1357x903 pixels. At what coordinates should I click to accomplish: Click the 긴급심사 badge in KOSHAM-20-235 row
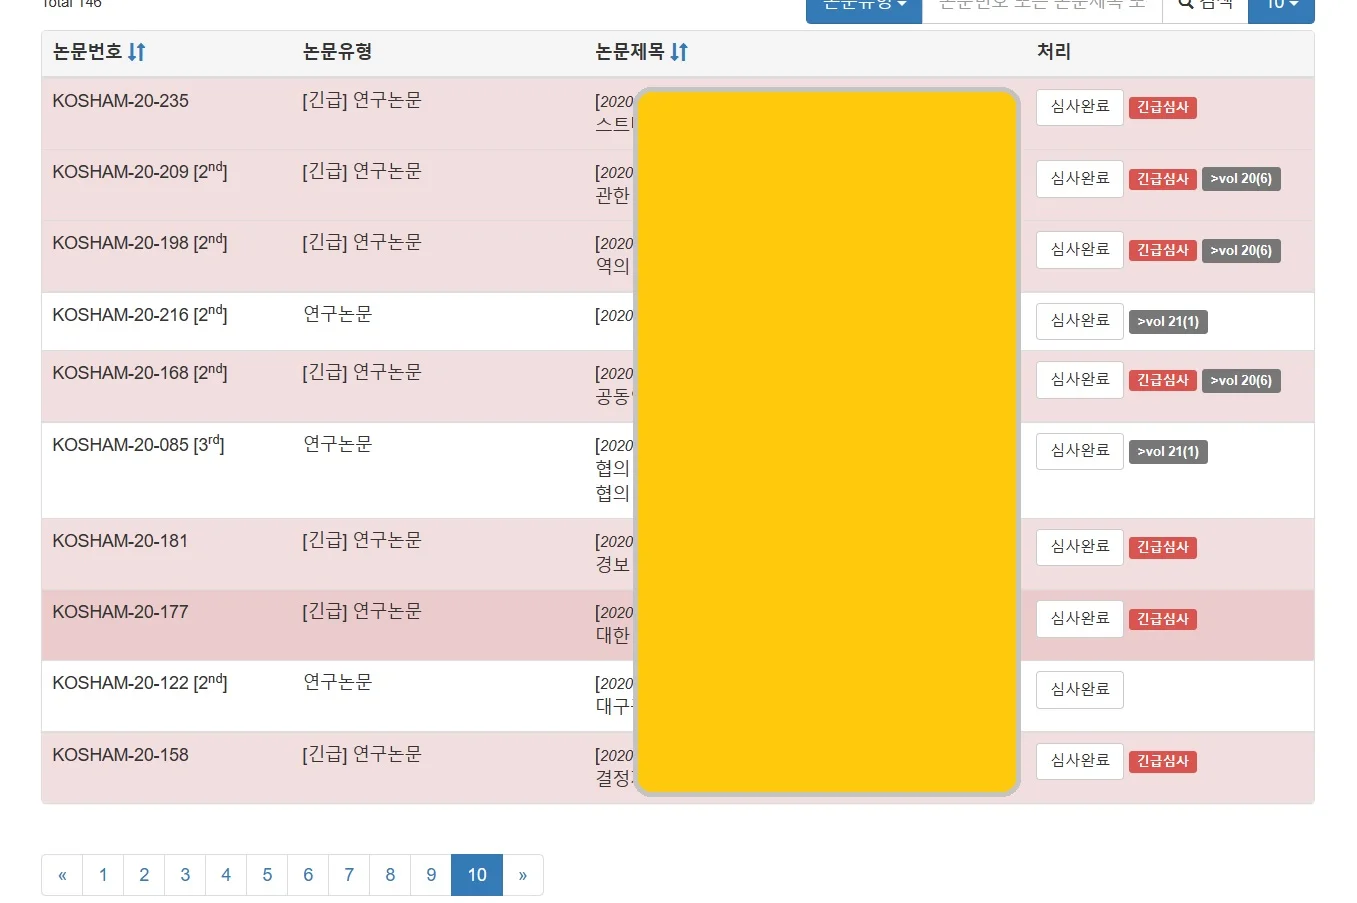click(x=1163, y=107)
